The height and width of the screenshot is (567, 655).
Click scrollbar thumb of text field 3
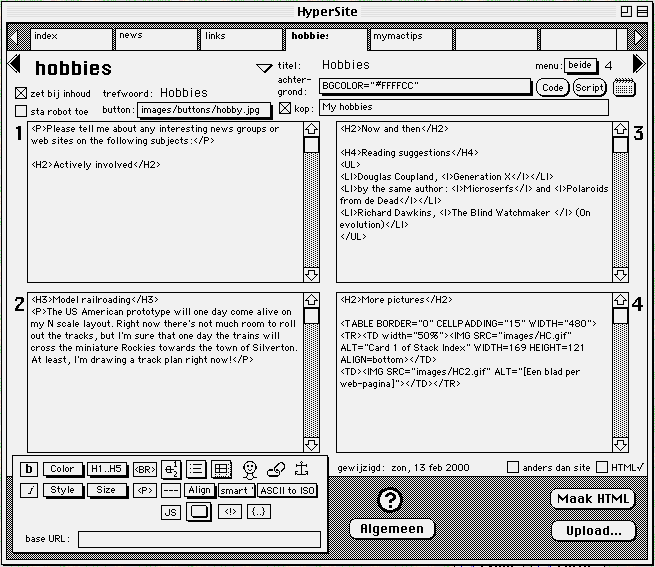(x=620, y=145)
